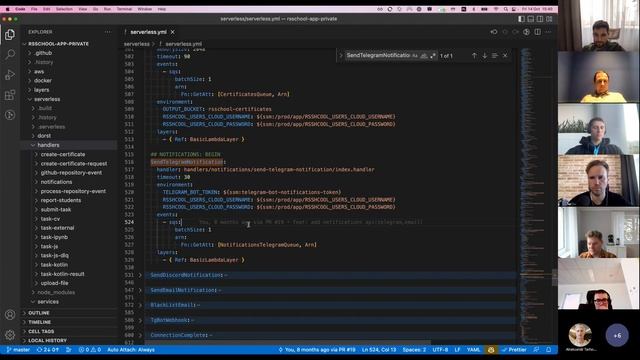Collapse the serverless folder
Screen dimensions: 640x360
click(x=47, y=99)
